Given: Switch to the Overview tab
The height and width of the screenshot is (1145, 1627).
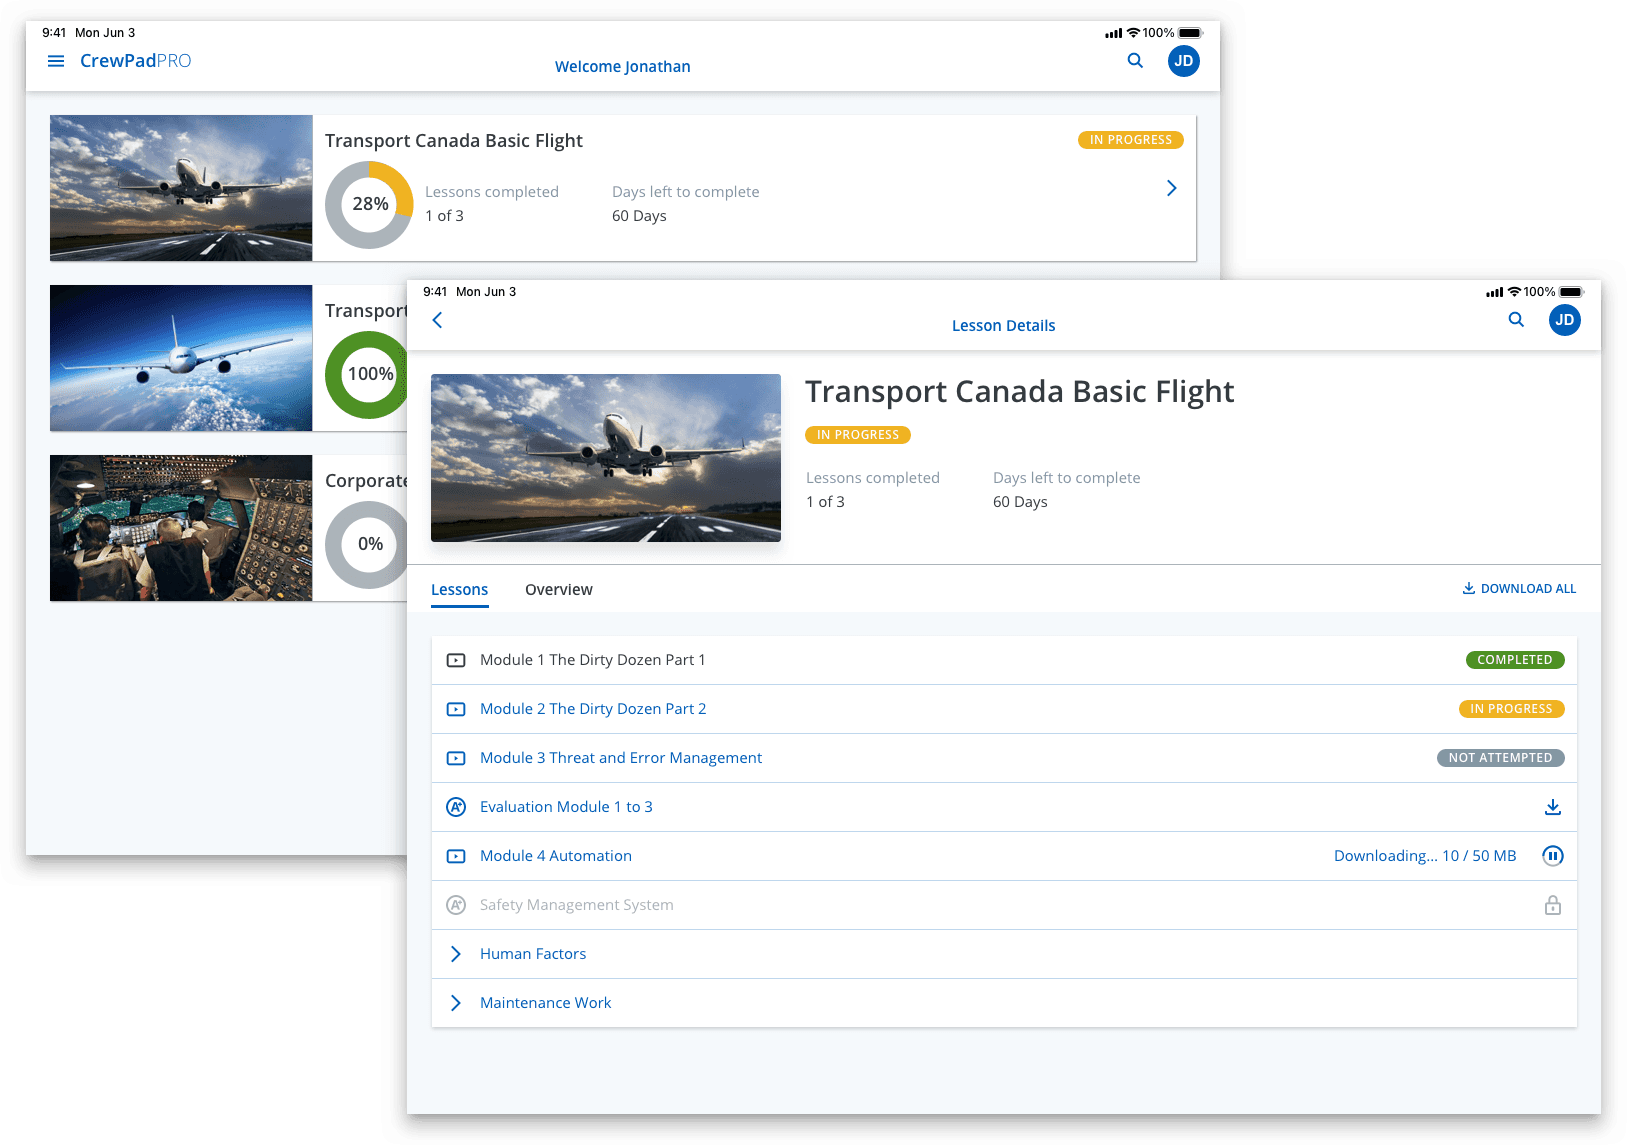Looking at the screenshot, I should pyautogui.click(x=559, y=590).
